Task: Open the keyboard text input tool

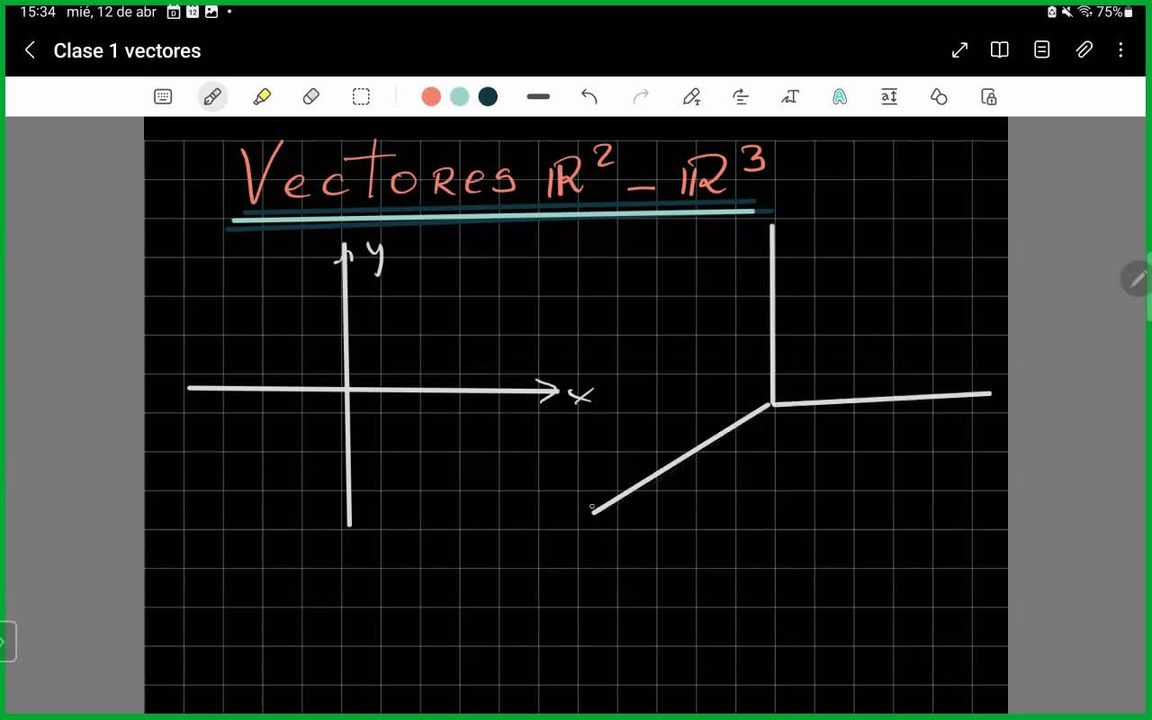Action: 163,97
